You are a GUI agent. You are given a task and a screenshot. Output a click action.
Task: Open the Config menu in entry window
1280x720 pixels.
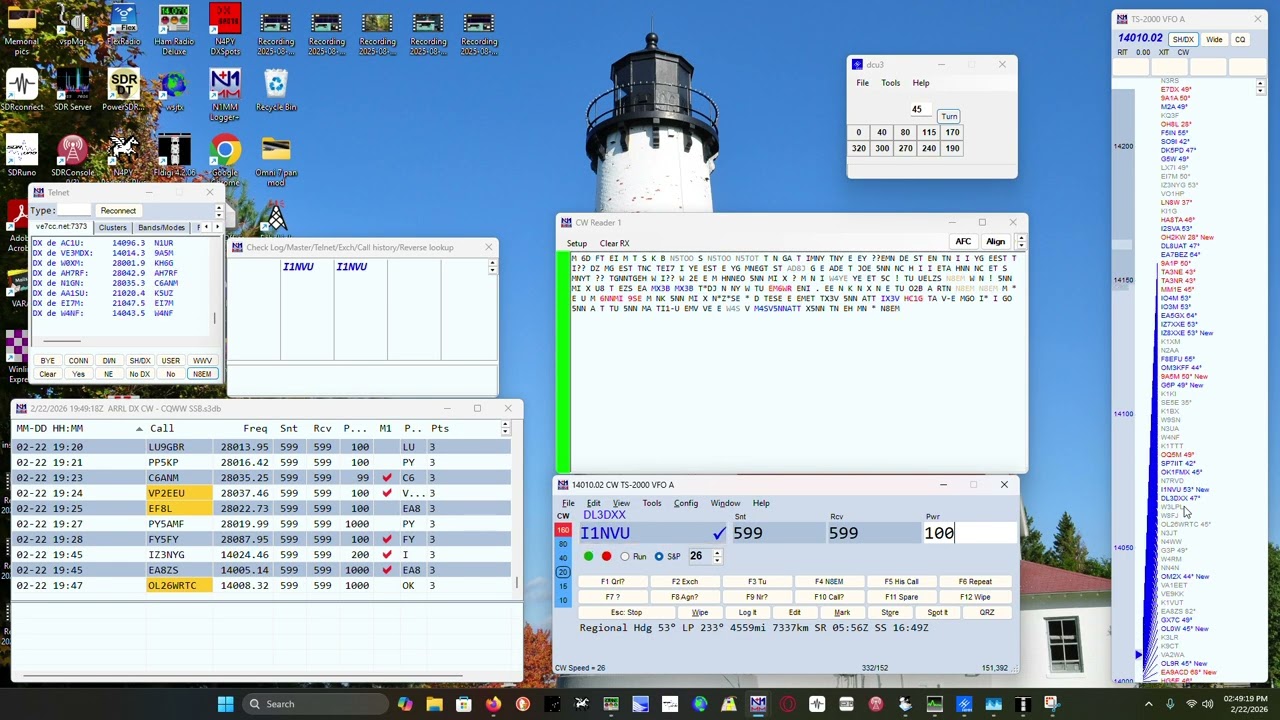click(x=686, y=503)
